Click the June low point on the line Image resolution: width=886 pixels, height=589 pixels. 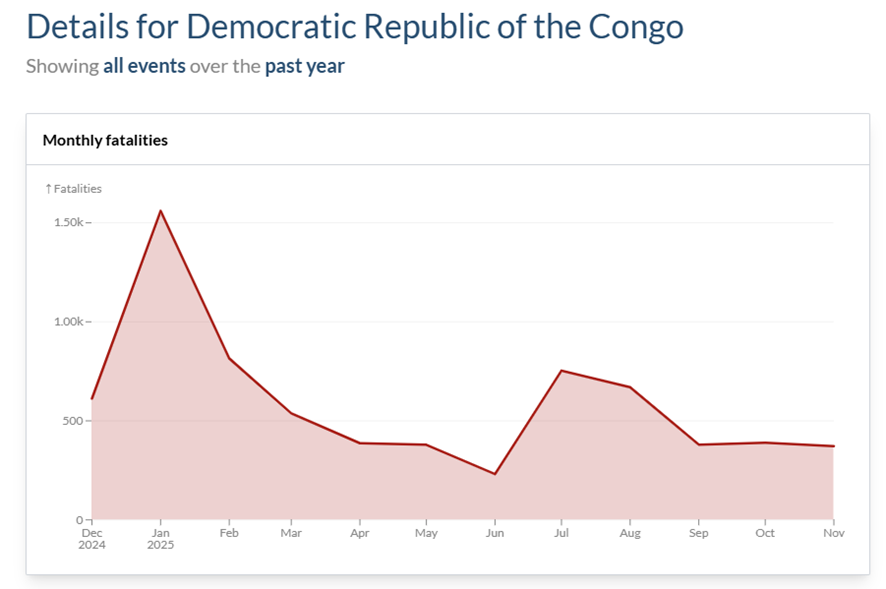495,474
